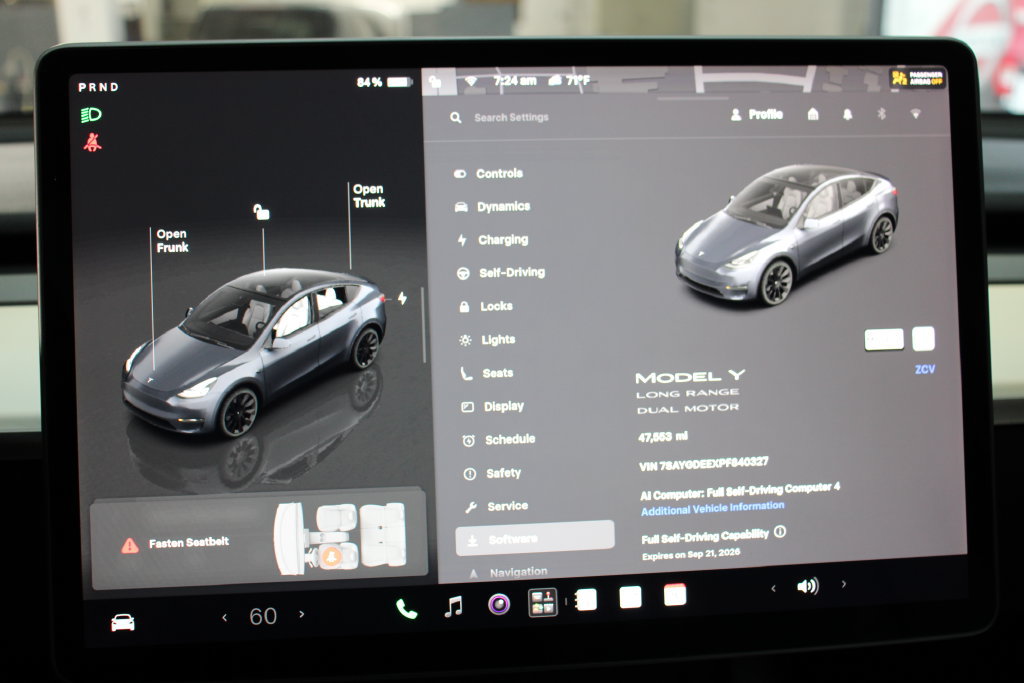
Task: Open Wi-Fi settings icon in settings header
Action: point(916,114)
